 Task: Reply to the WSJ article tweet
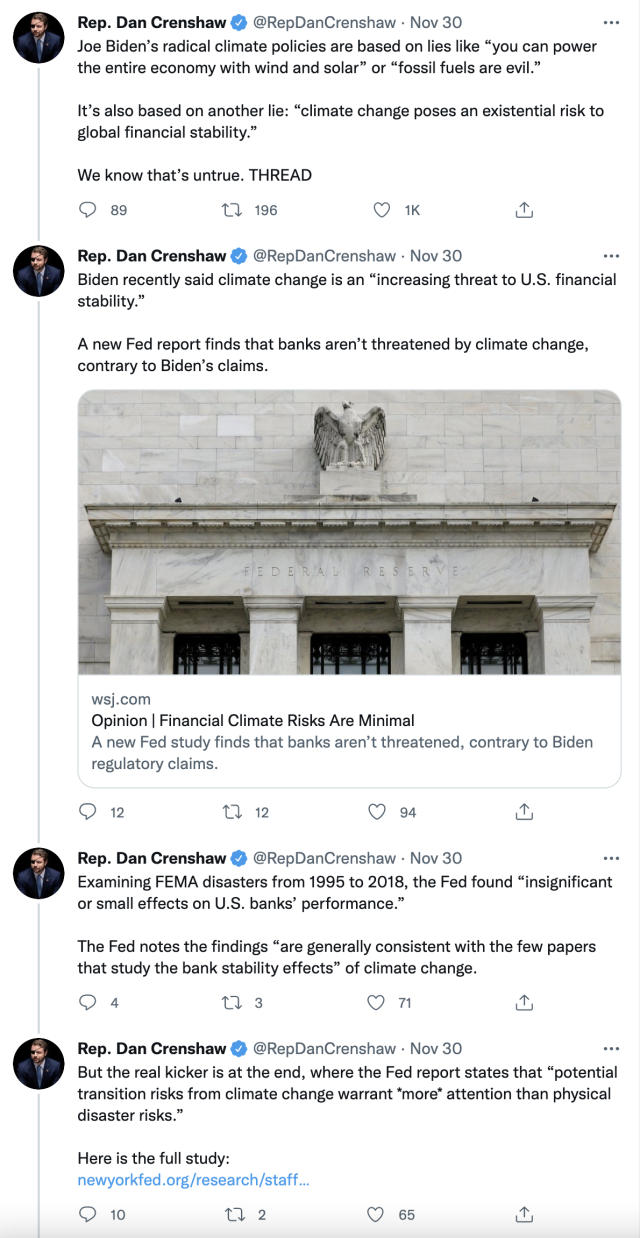click(x=88, y=812)
